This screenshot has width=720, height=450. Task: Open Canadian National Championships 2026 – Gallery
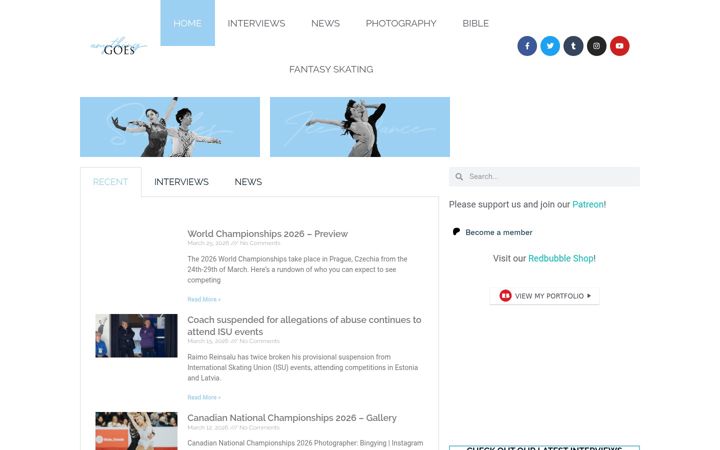(292, 418)
